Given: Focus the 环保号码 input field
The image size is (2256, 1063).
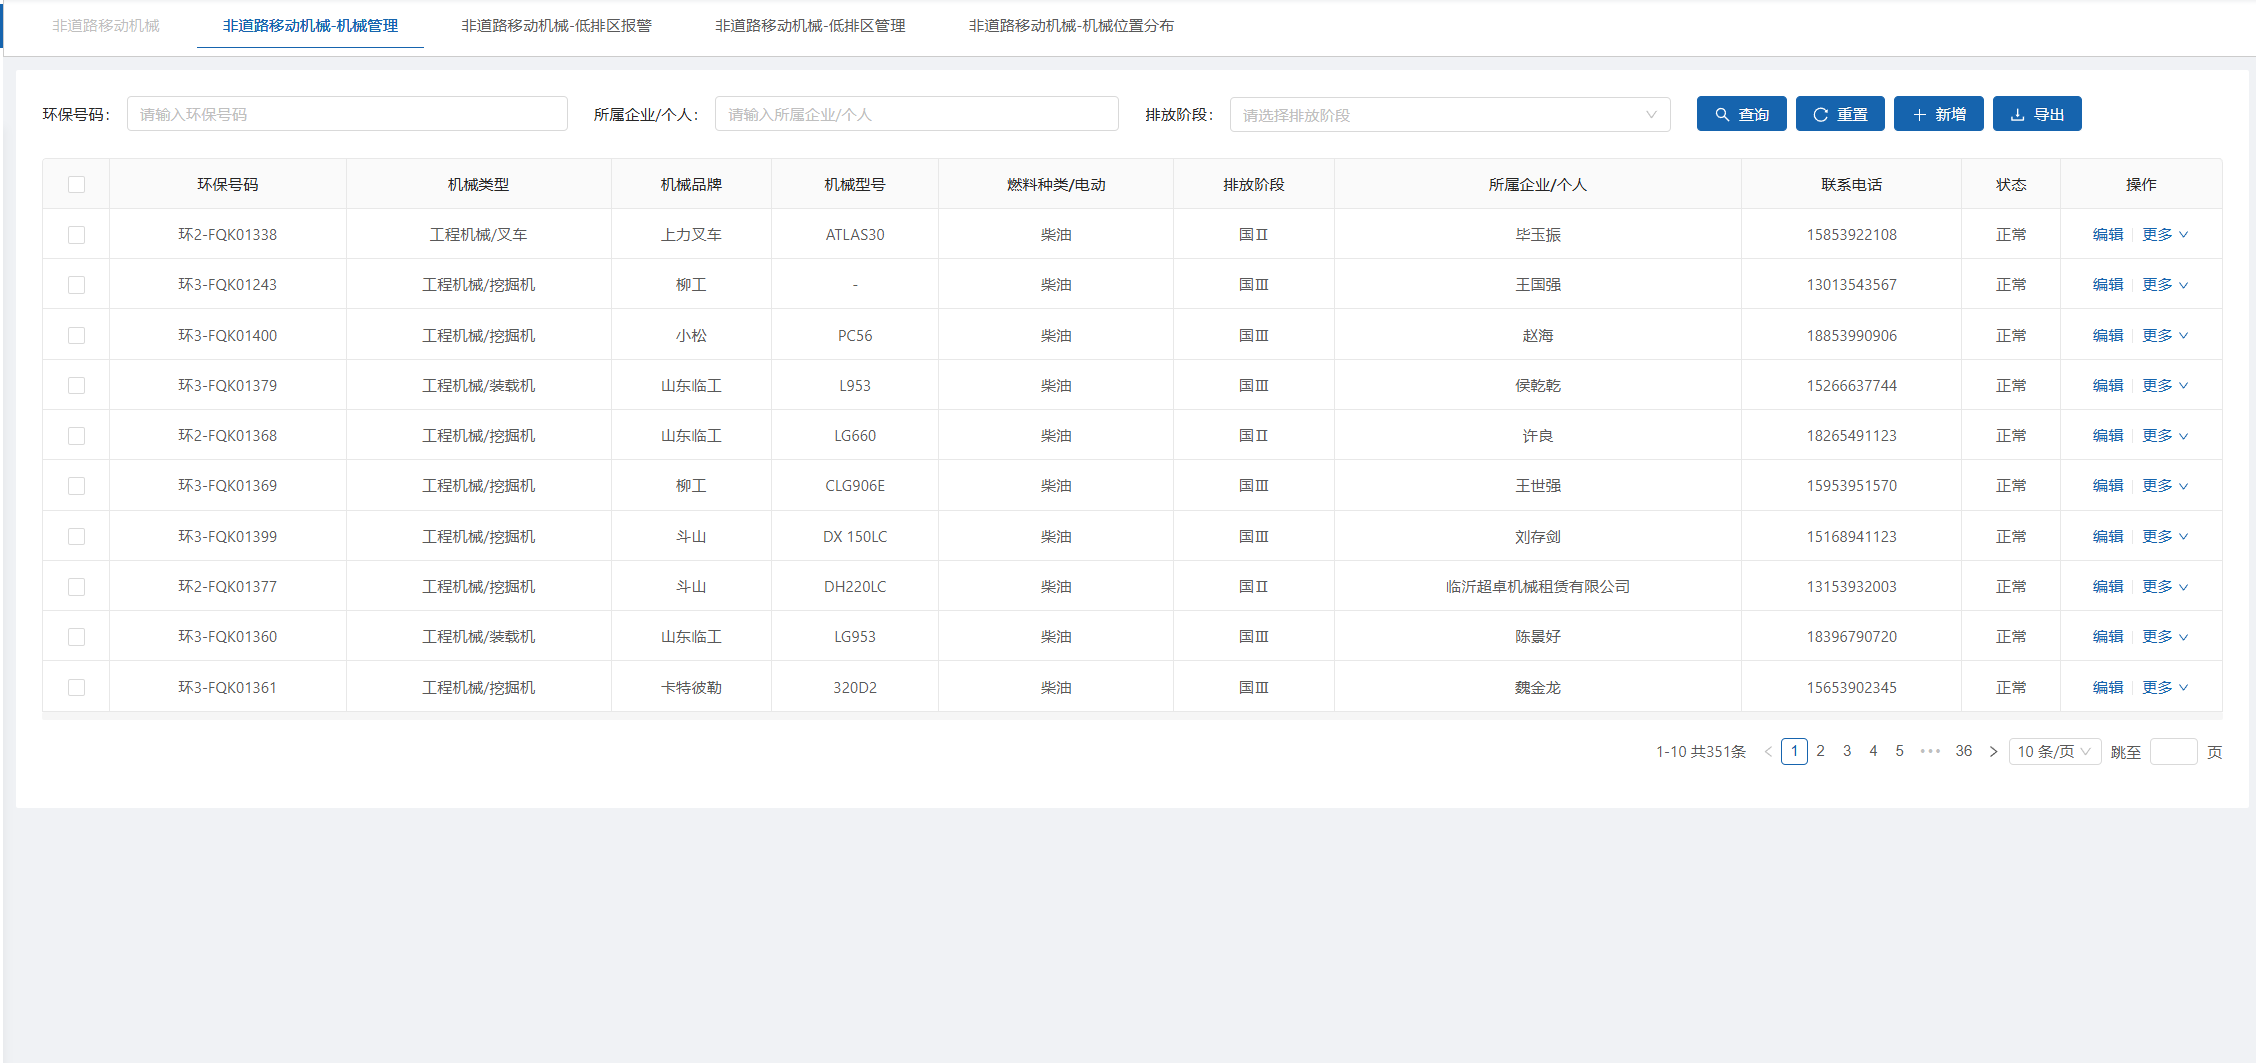Looking at the screenshot, I should (347, 114).
